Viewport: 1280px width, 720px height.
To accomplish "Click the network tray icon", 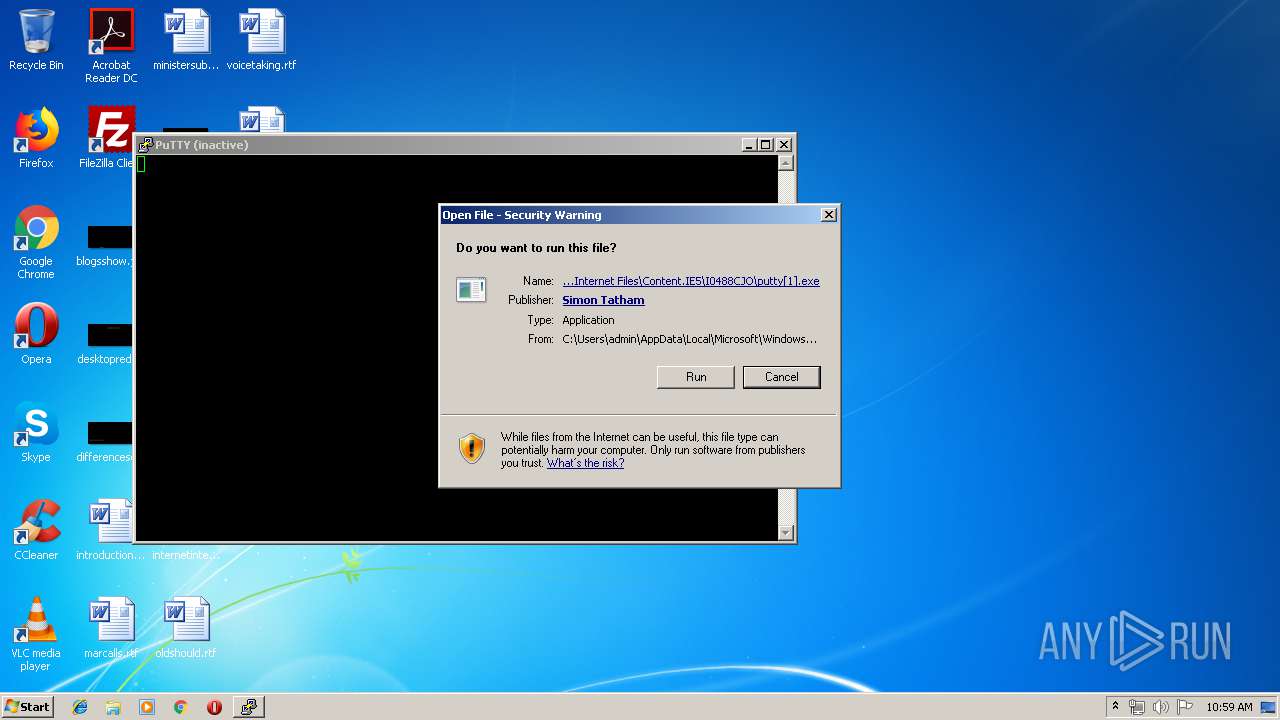I will 1137,707.
